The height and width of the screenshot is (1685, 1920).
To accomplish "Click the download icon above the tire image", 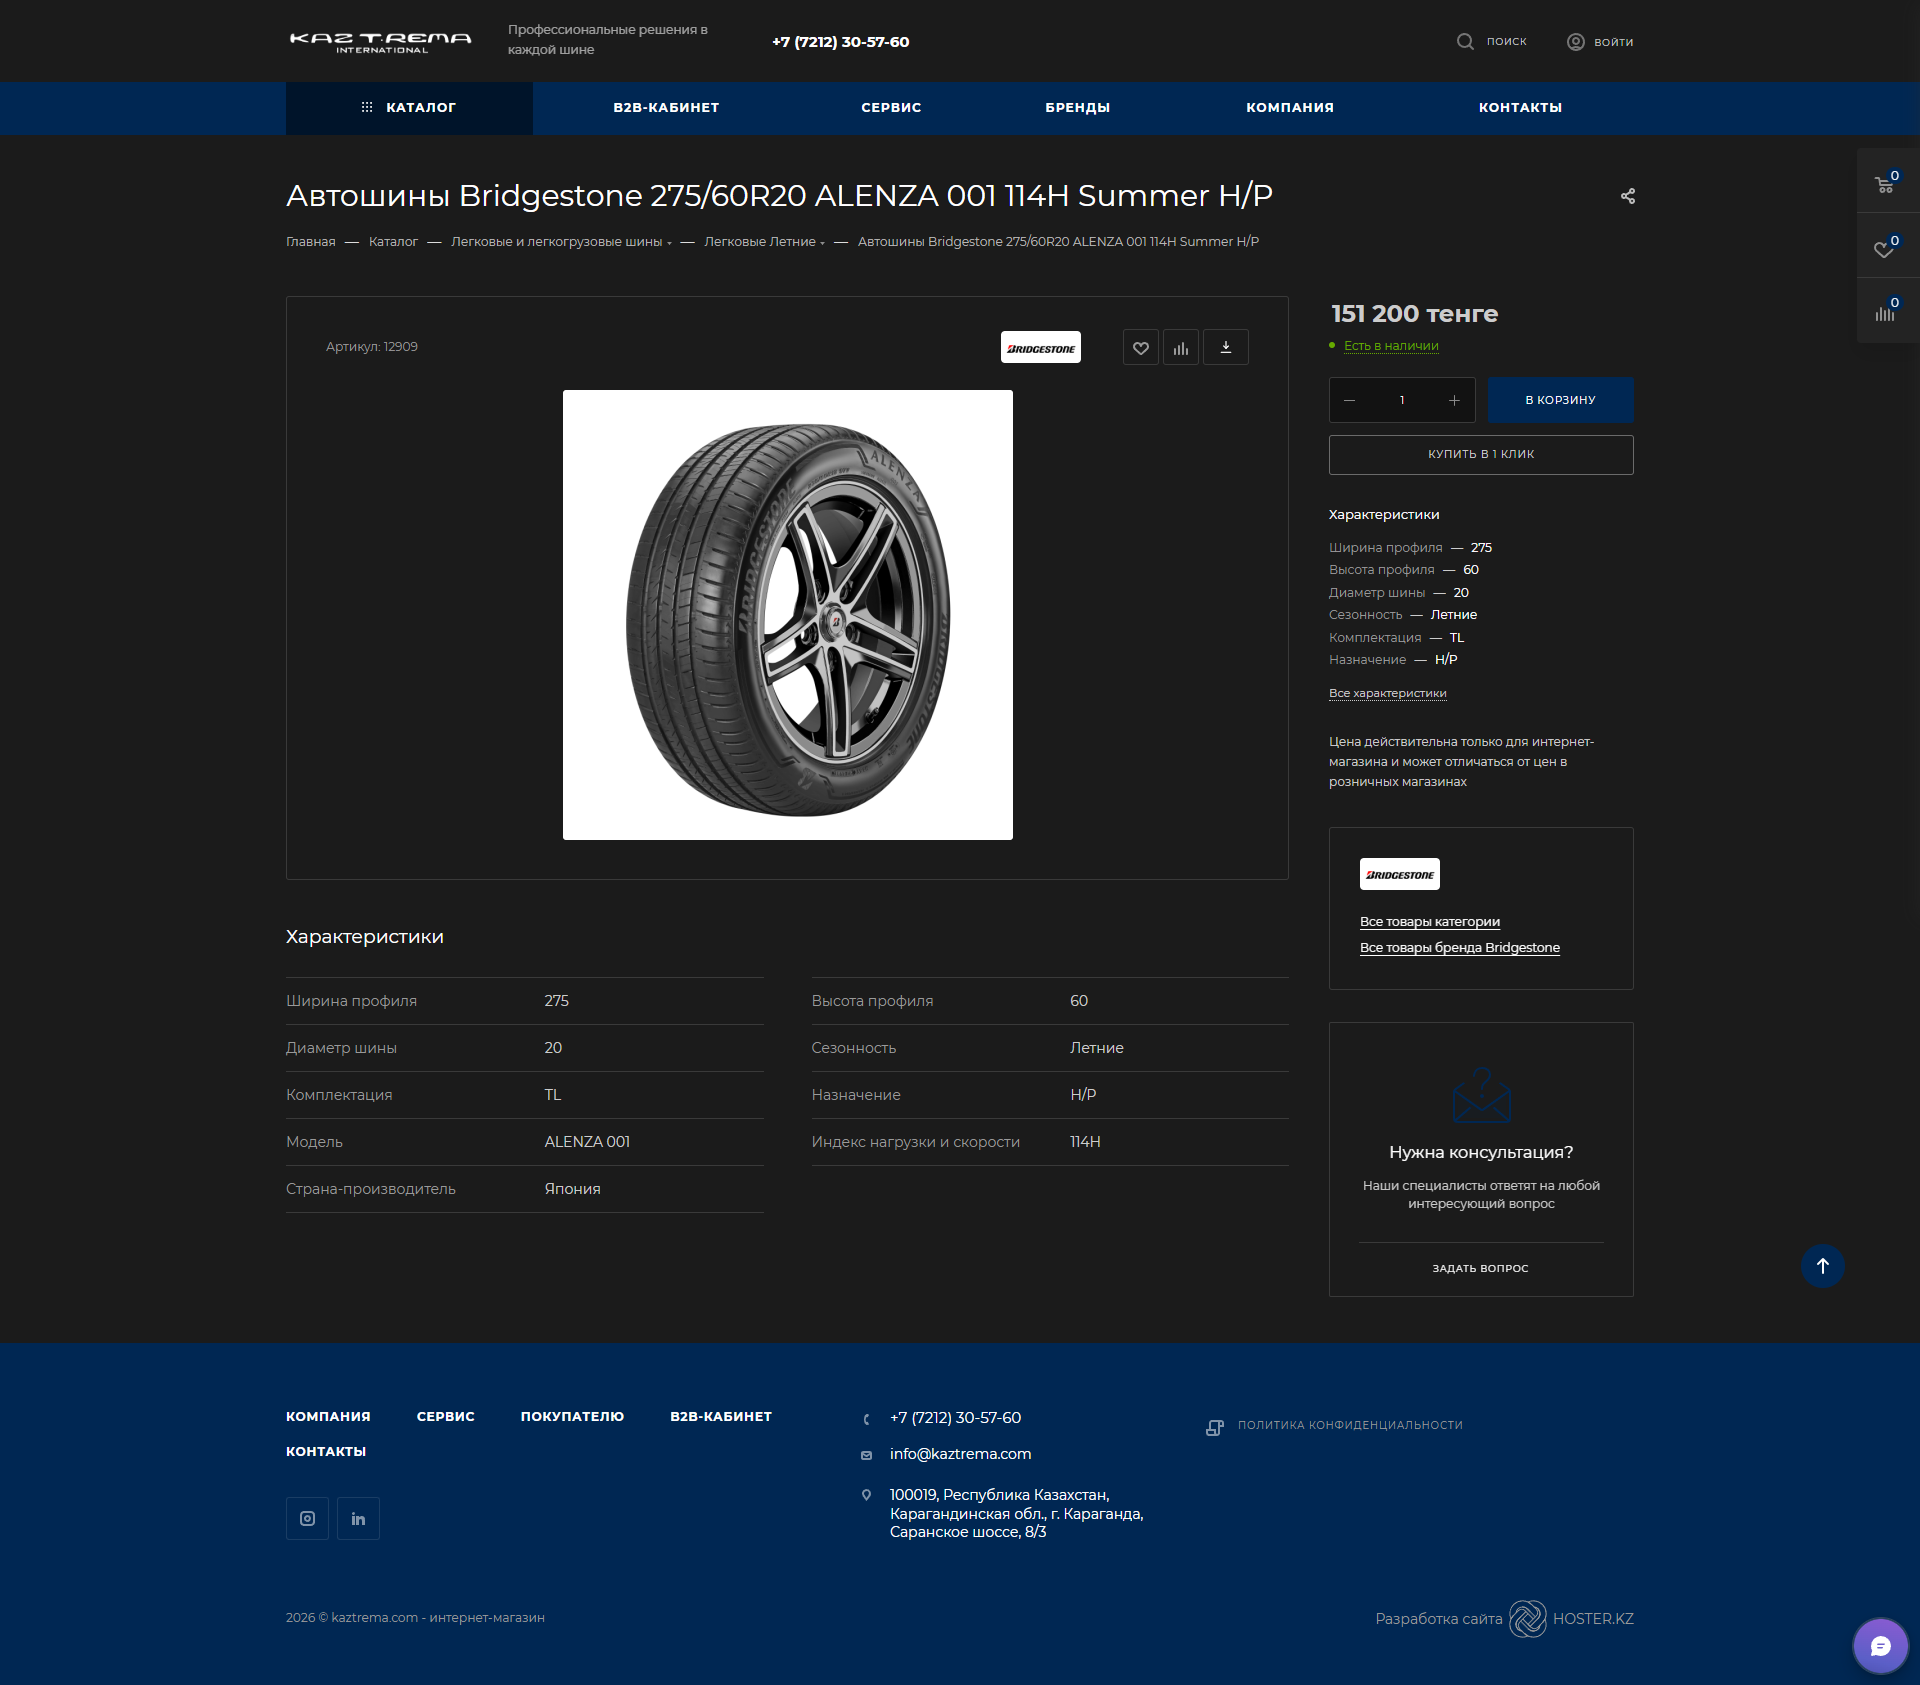I will coord(1226,347).
